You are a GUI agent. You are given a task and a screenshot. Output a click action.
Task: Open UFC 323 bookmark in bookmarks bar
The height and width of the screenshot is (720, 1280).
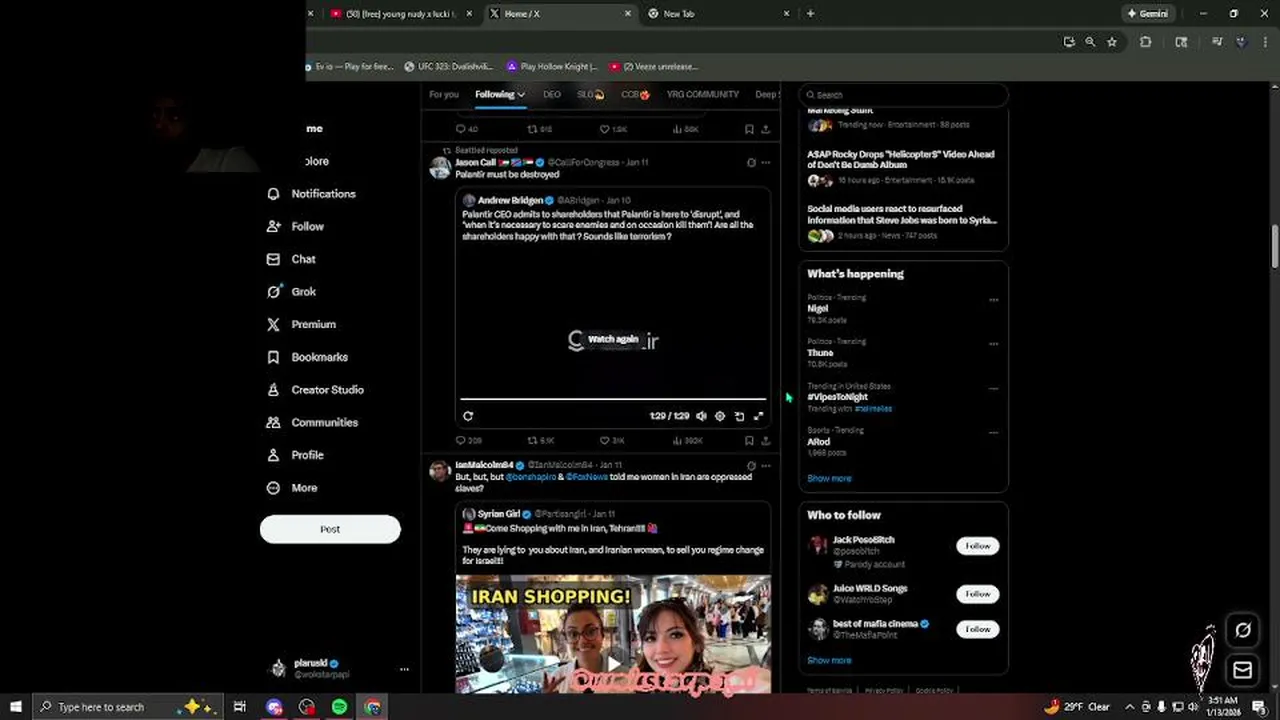coord(448,67)
